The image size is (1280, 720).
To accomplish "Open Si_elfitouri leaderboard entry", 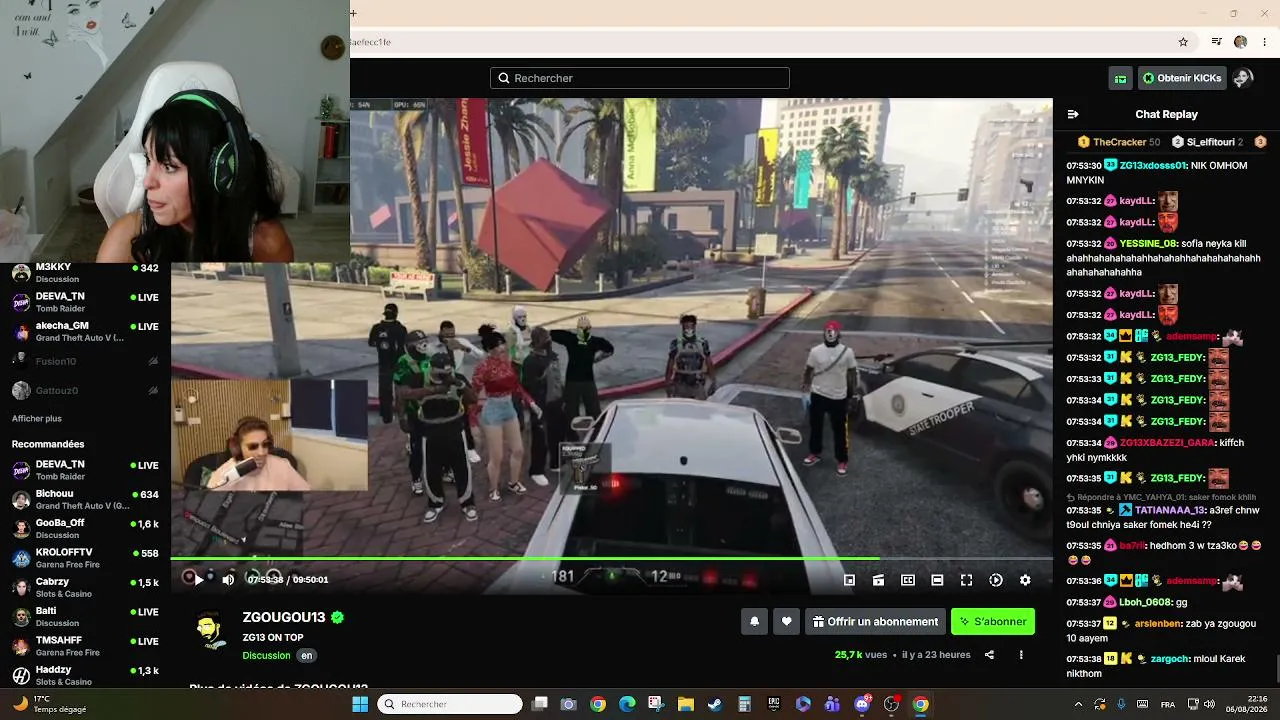I will click(1207, 142).
